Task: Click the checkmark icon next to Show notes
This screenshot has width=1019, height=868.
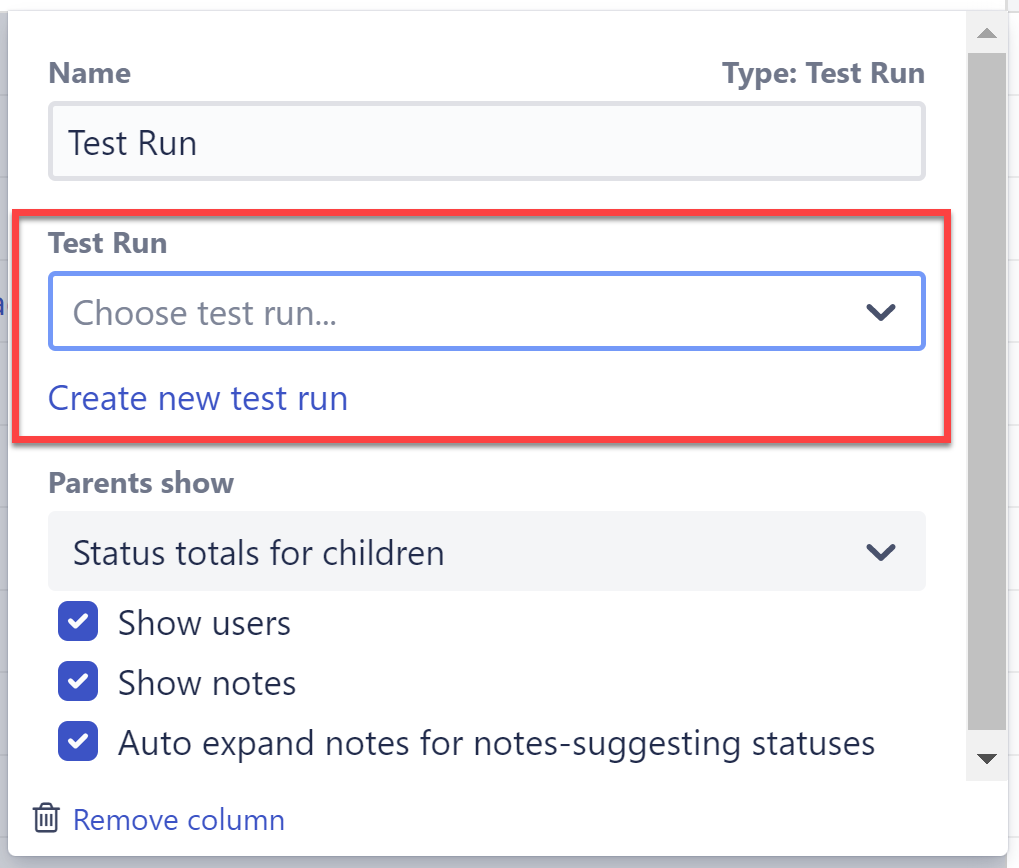Action: pos(77,681)
